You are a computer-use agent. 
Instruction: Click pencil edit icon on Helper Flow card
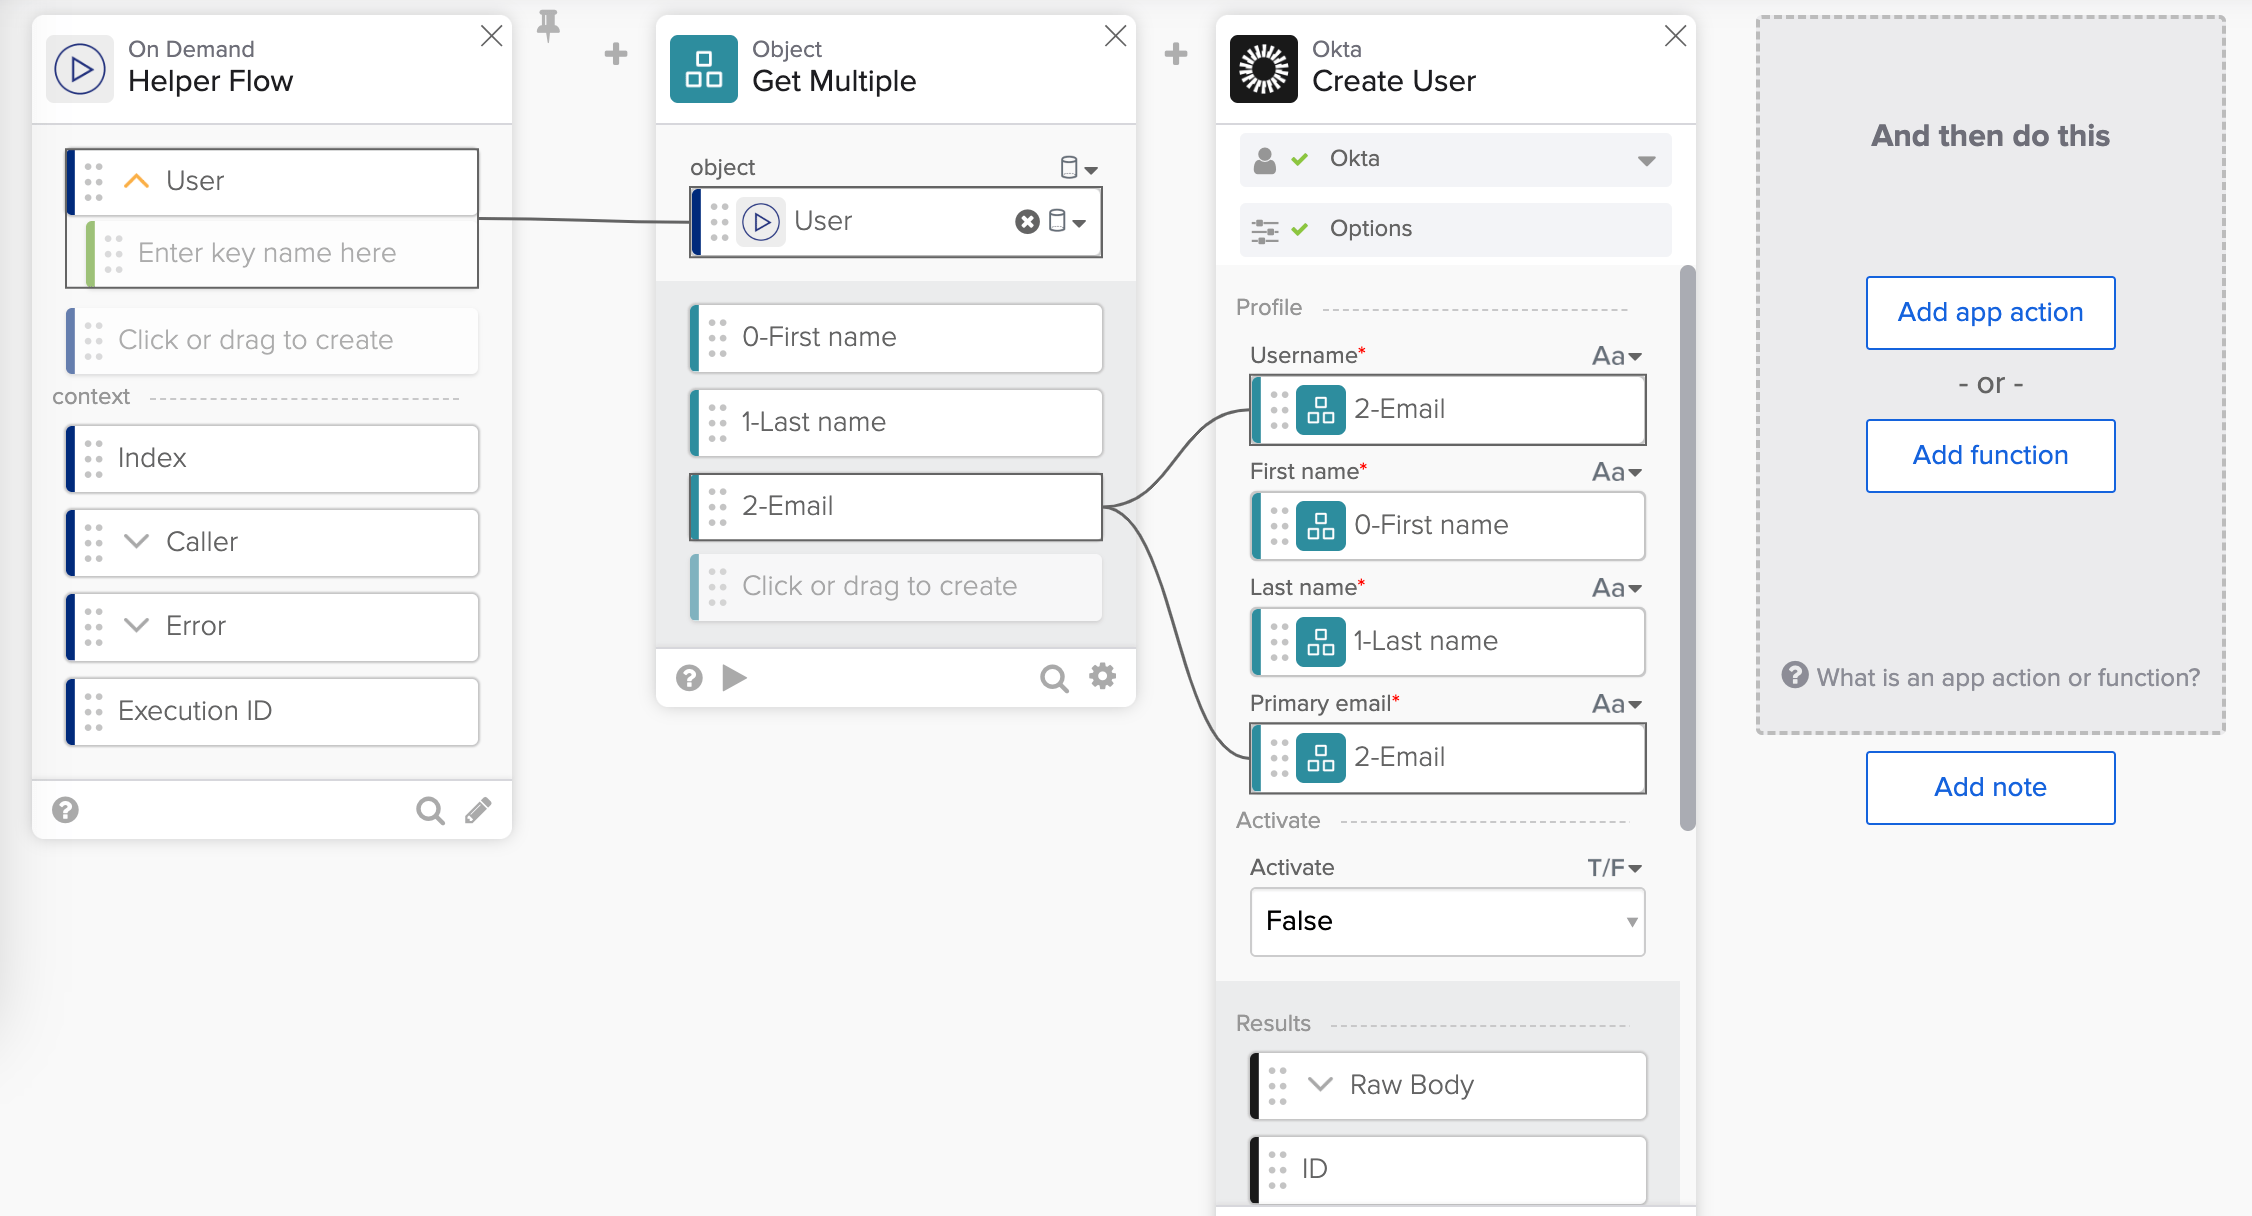pos(478,810)
